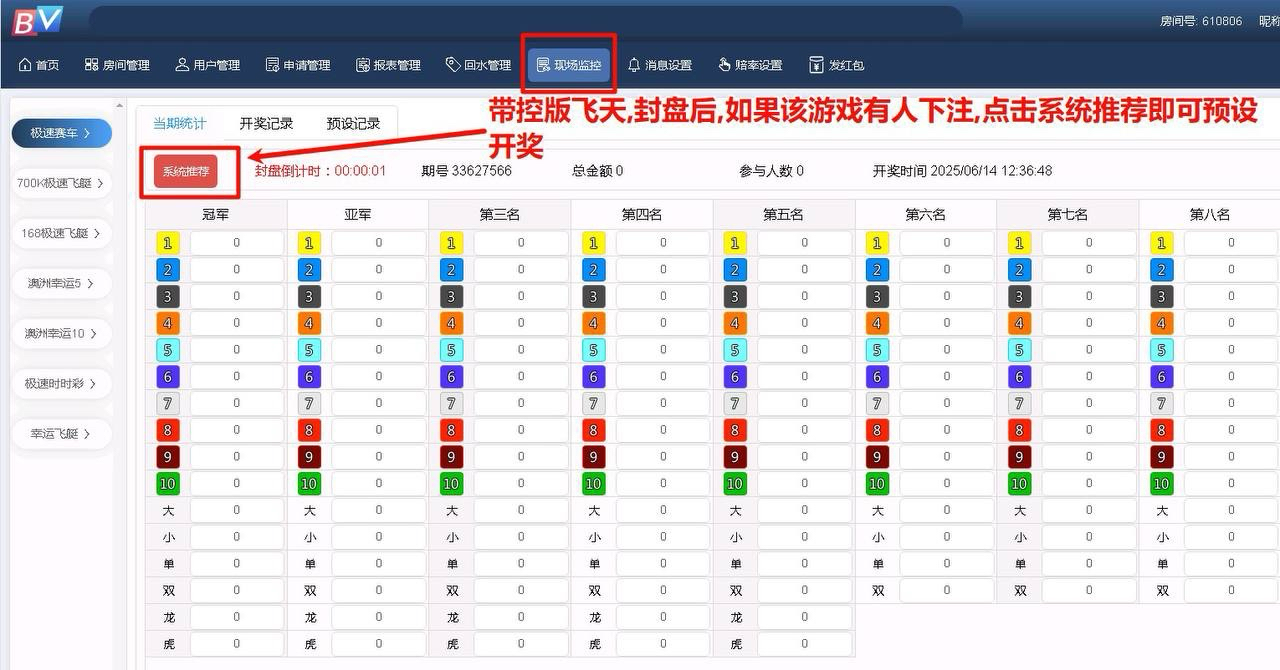
Task: Click the 冠军 number 1 amount field
Action: click(x=237, y=243)
